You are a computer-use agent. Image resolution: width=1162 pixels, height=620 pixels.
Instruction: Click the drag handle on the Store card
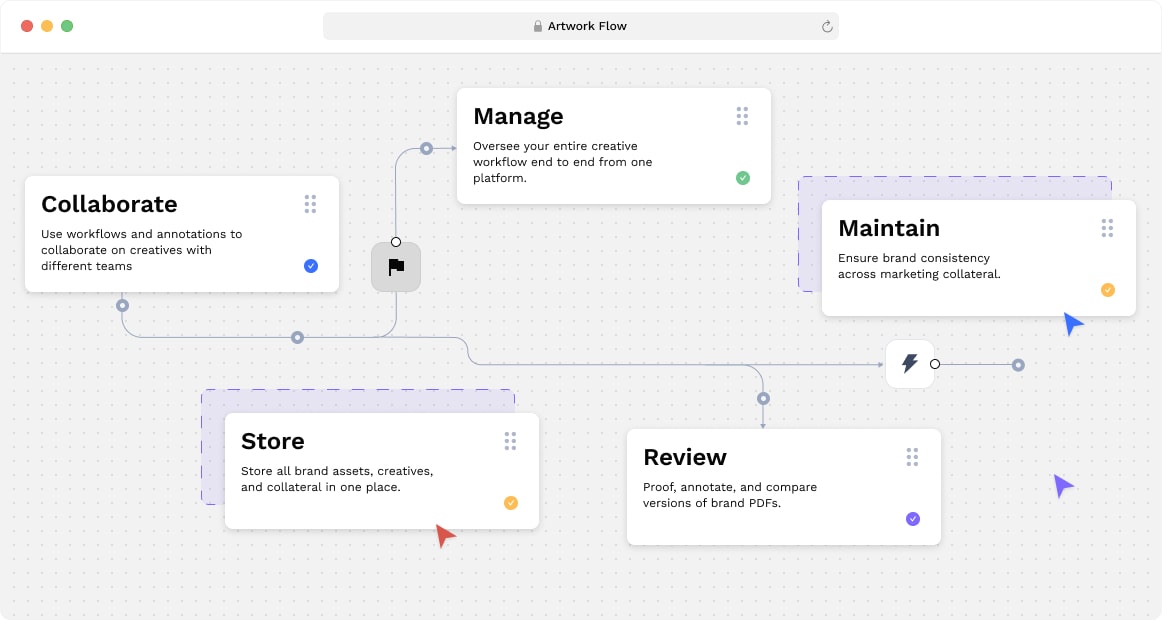(510, 440)
